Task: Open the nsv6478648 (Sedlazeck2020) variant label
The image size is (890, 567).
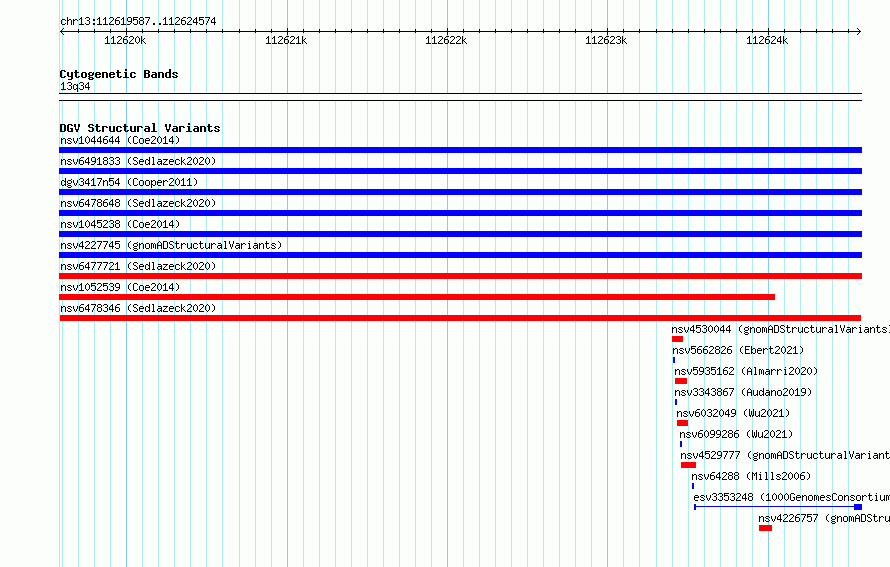Action: pyautogui.click(x=138, y=203)
